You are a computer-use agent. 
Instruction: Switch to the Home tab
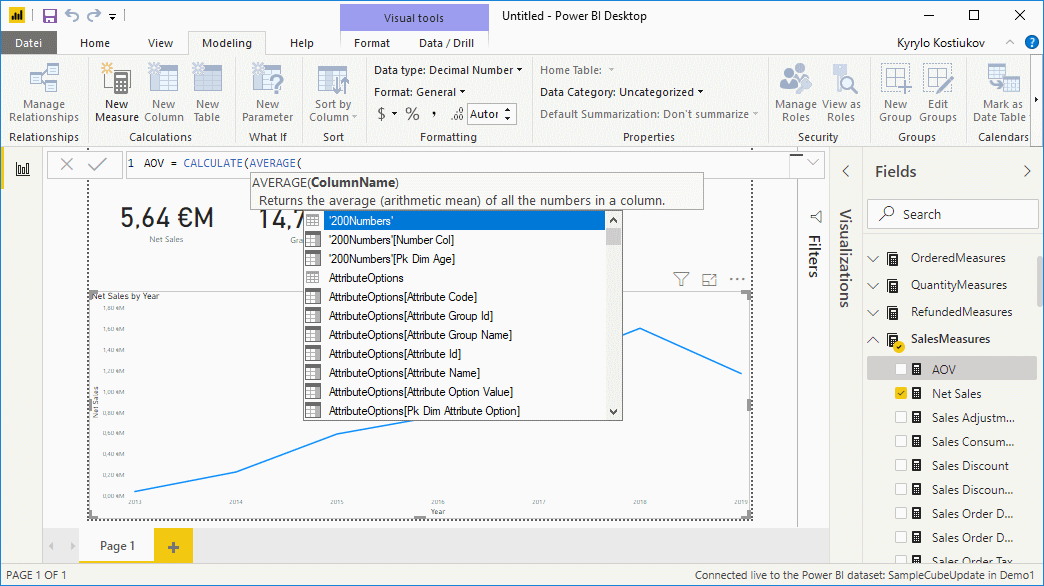95,43
